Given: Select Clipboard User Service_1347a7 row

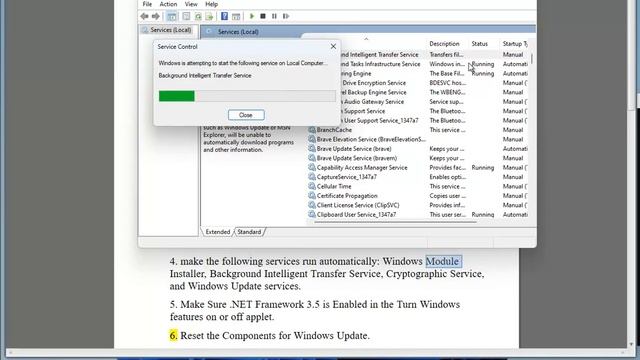Looking at the screenshot, I should (x=417, y=214).
